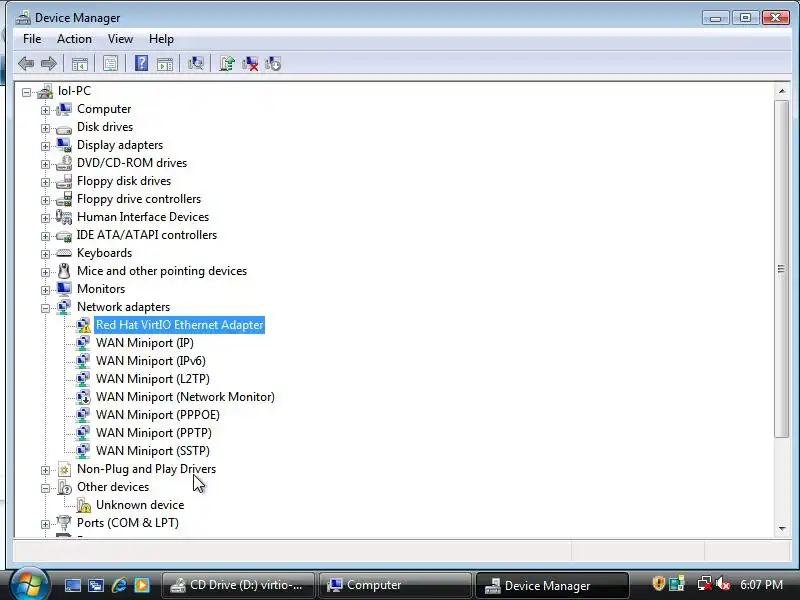Launch Internet Explorer from Quick Launch
The image size is (800, 600).
pos(119,585)
